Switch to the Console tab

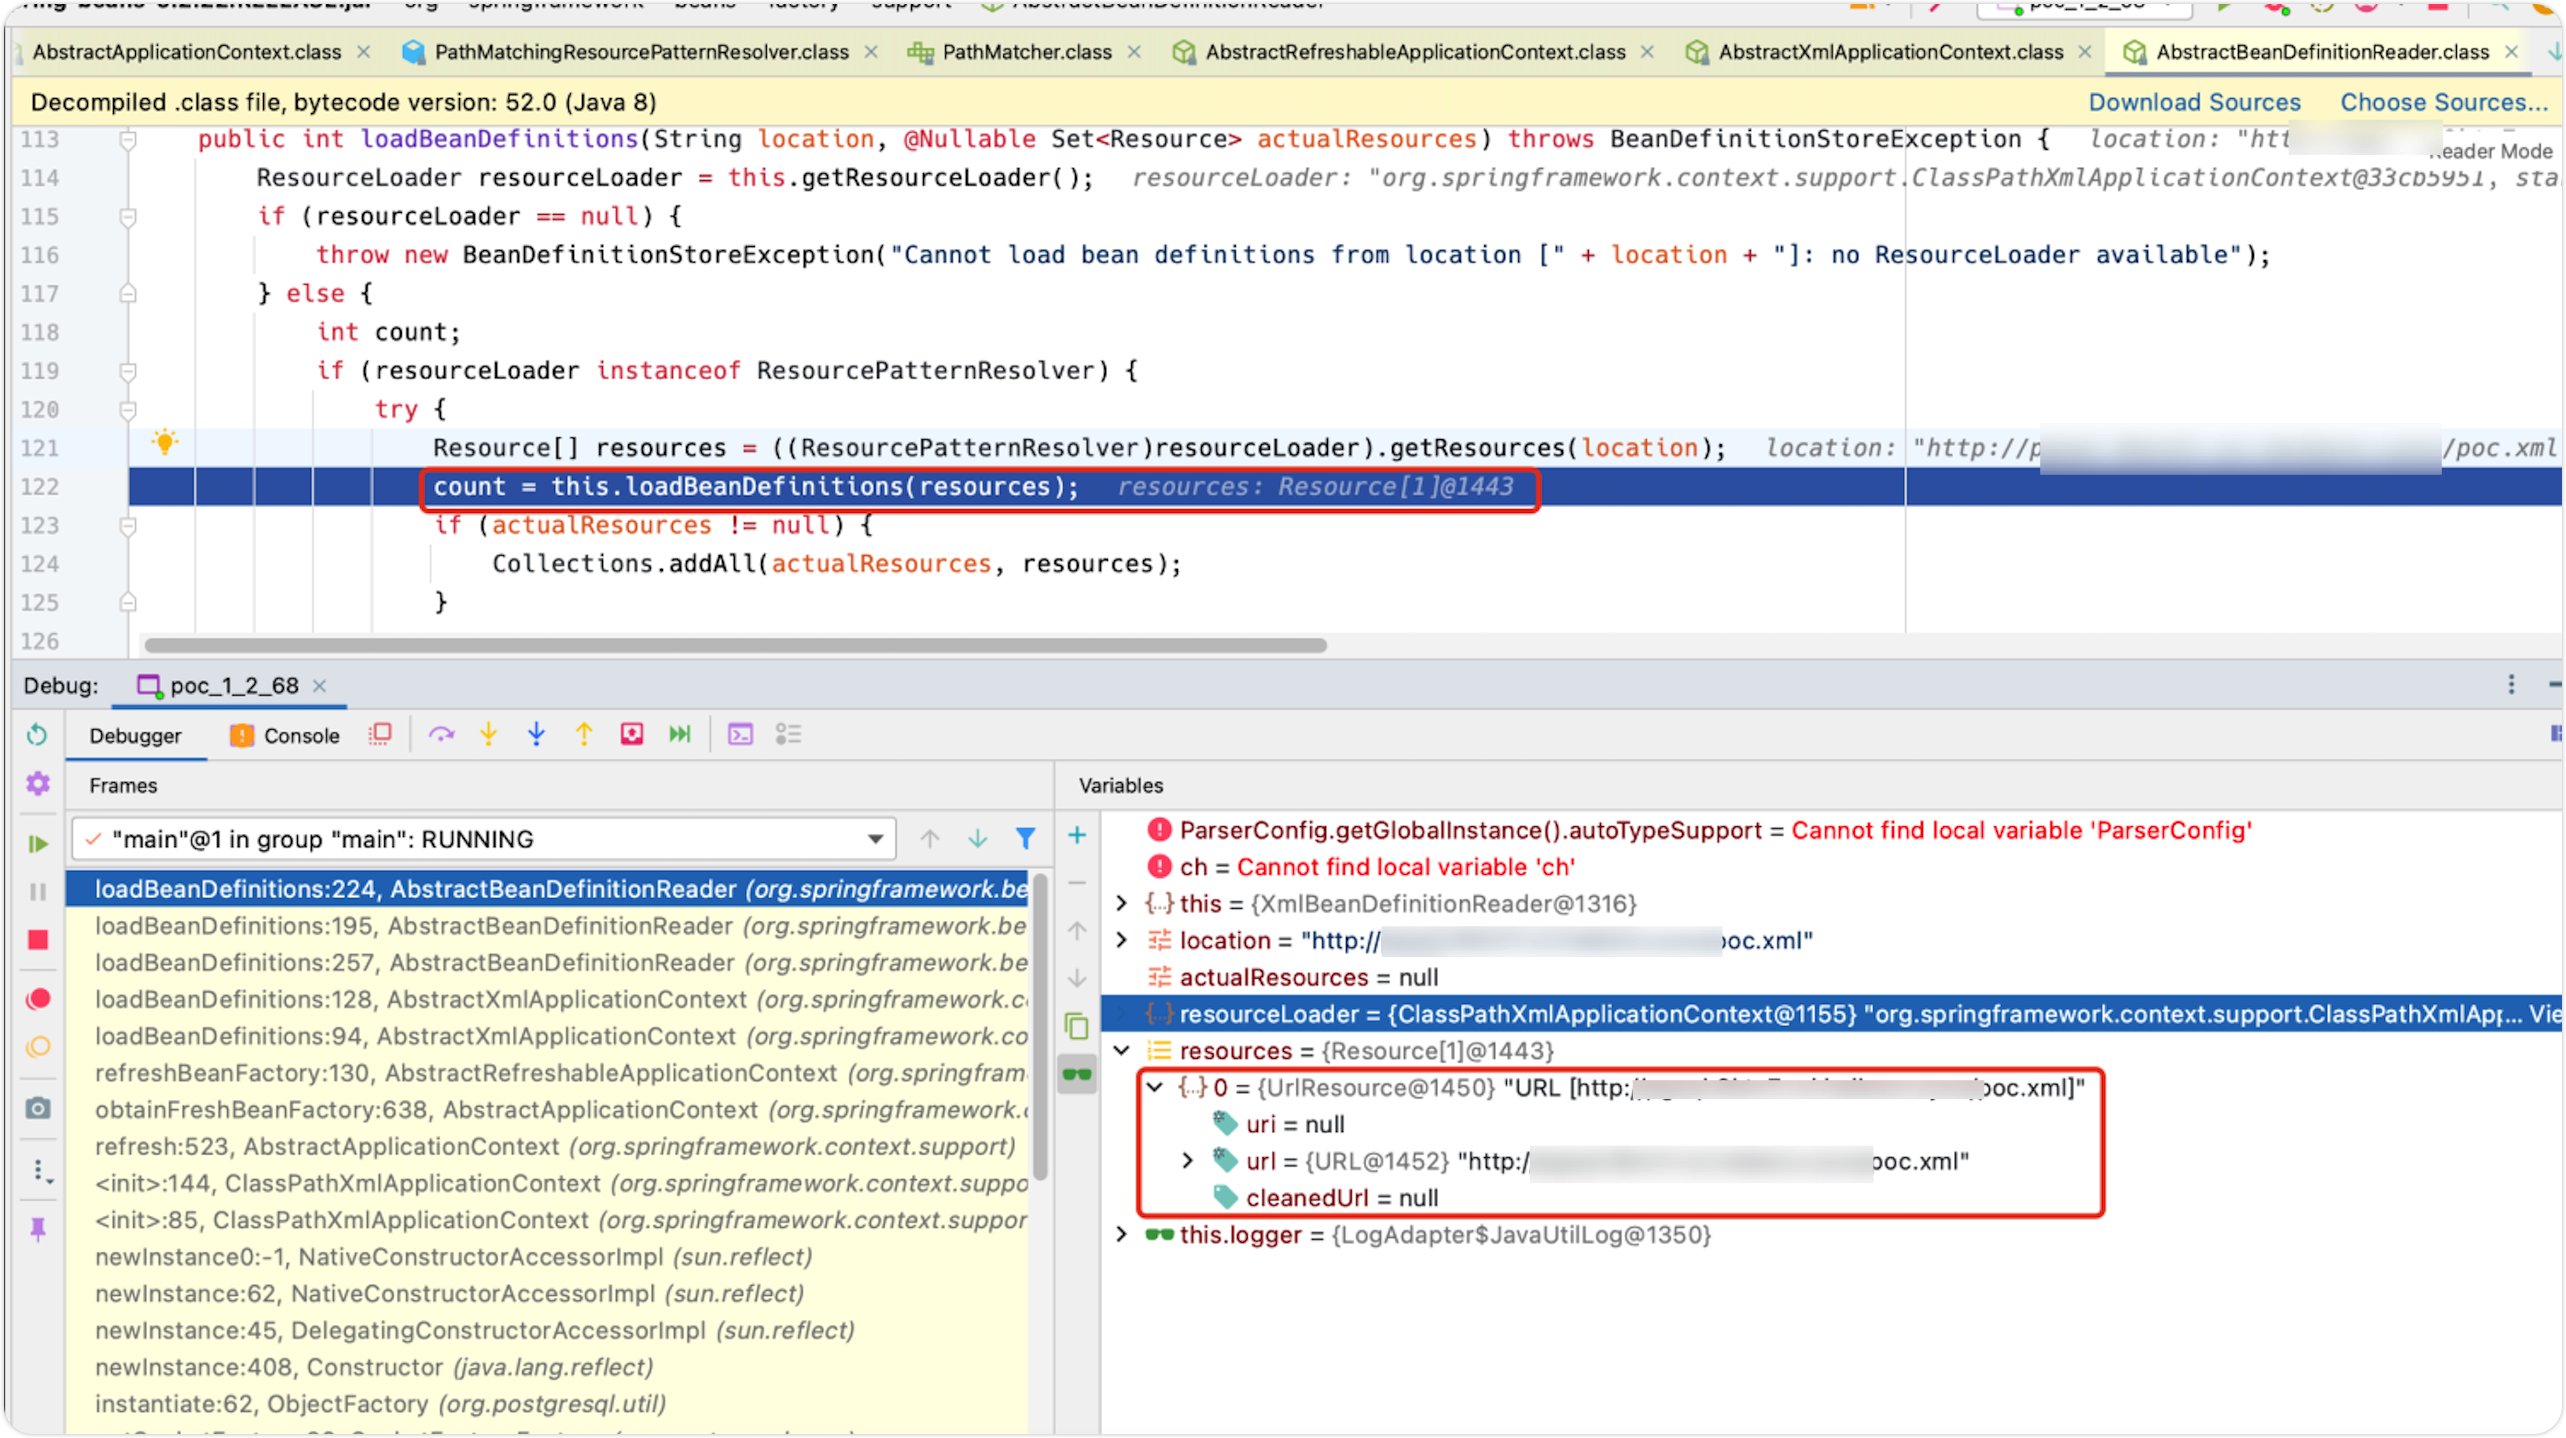tap(285, 736)
